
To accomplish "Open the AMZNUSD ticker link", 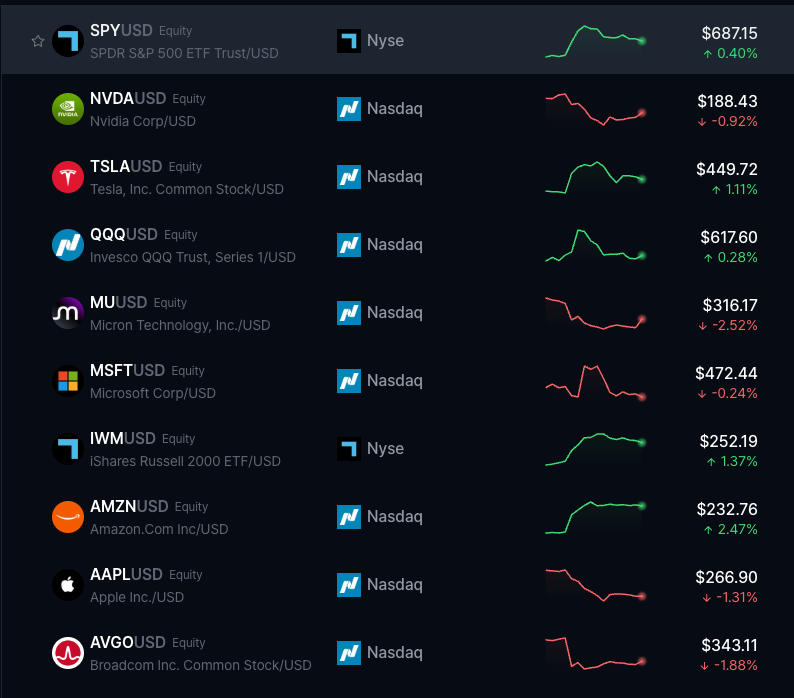I will click(x=129, y=506).
